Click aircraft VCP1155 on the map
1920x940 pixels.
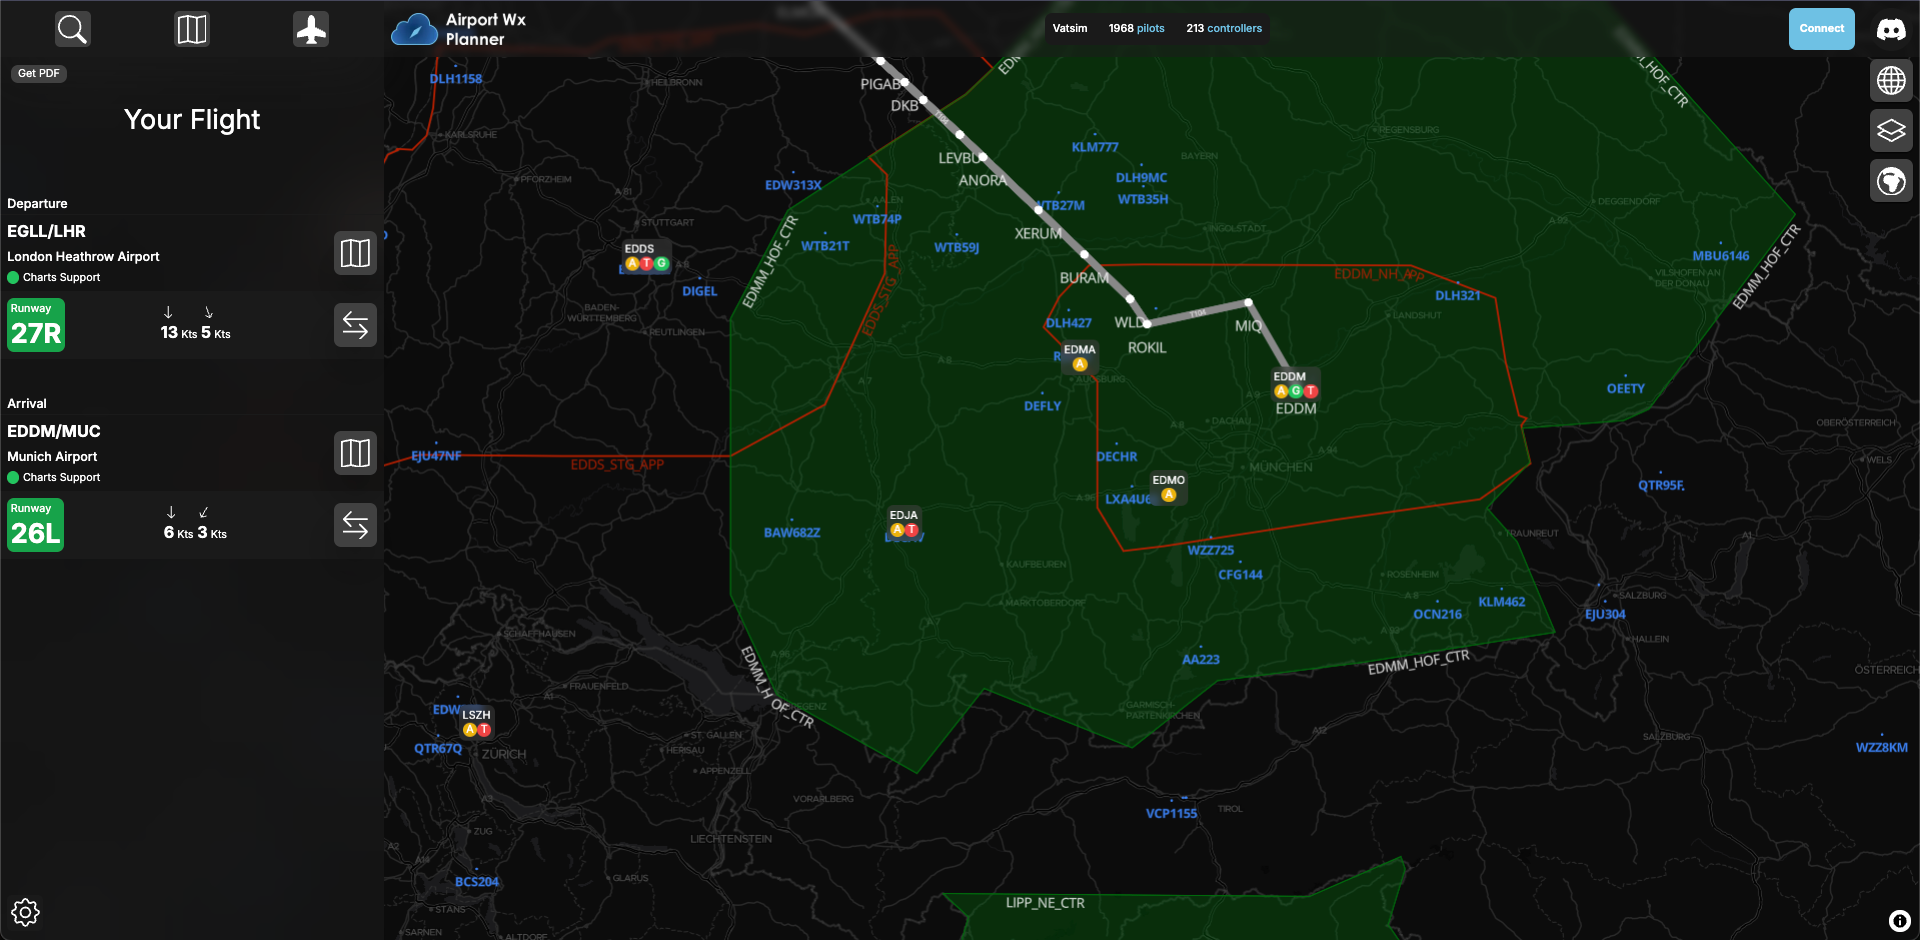pyautogui.click(x=1171, y=813)
